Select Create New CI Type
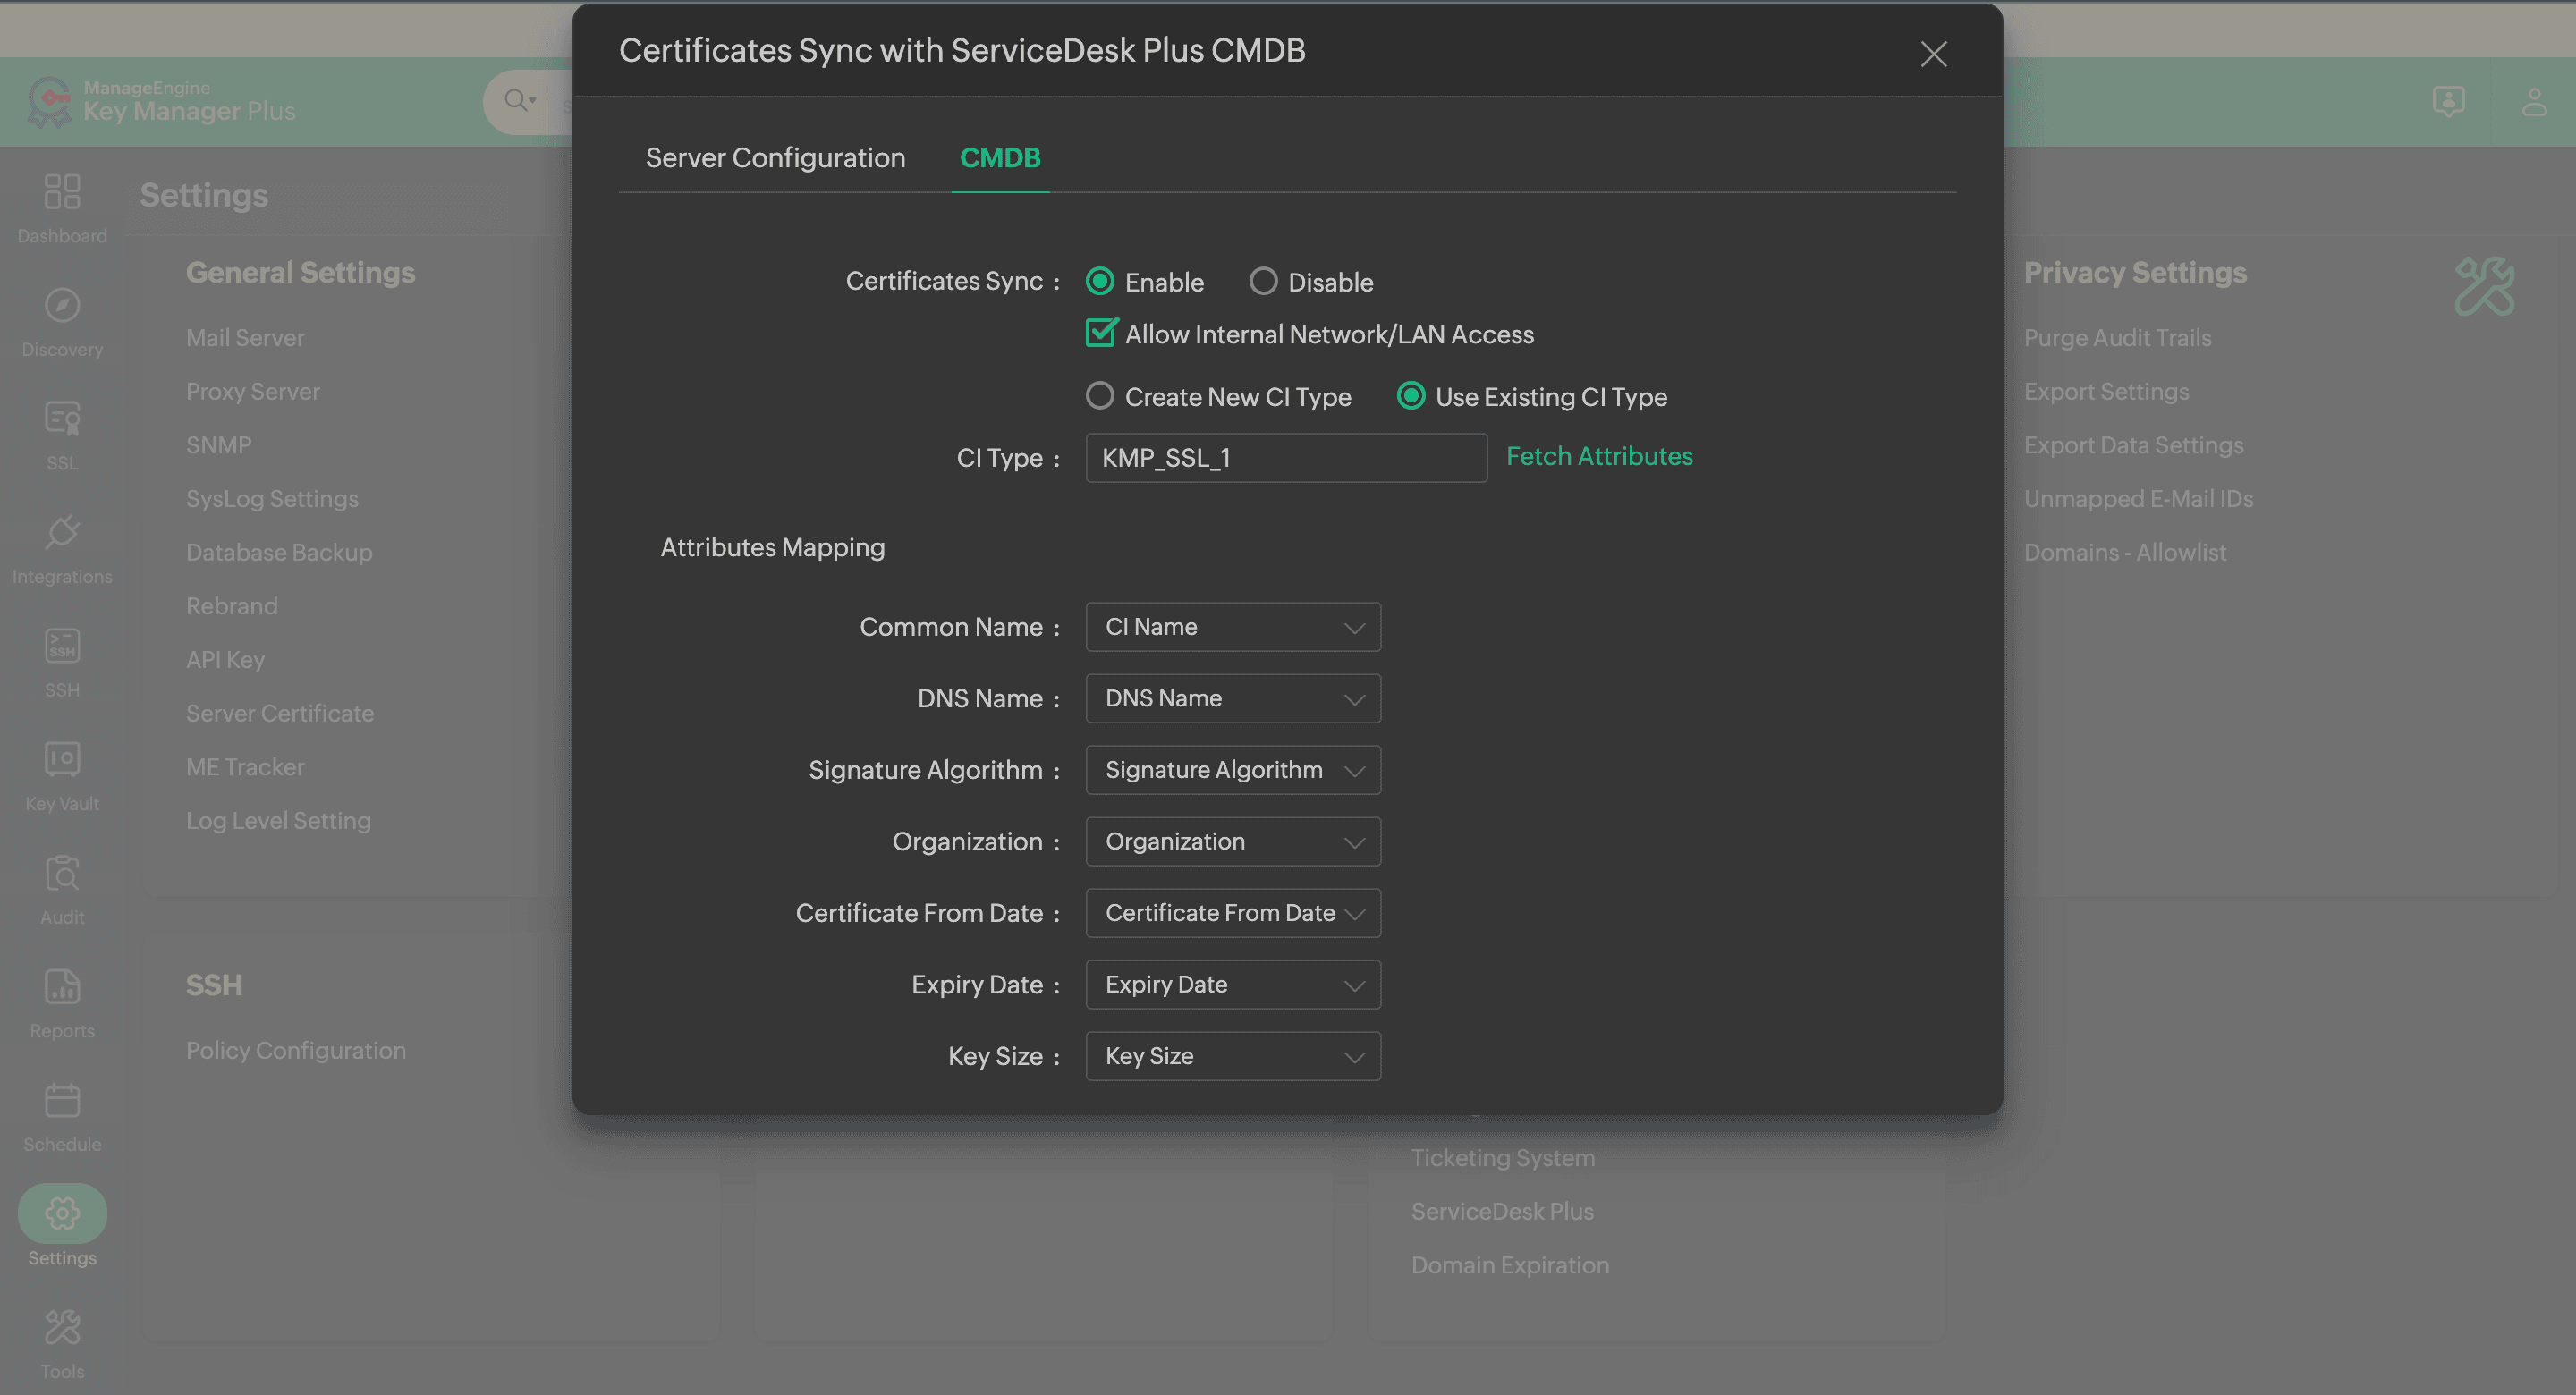Image resolution: width=2576 pixels, height=1395 pixels. pyautogui.click(x=1100, y=396)
